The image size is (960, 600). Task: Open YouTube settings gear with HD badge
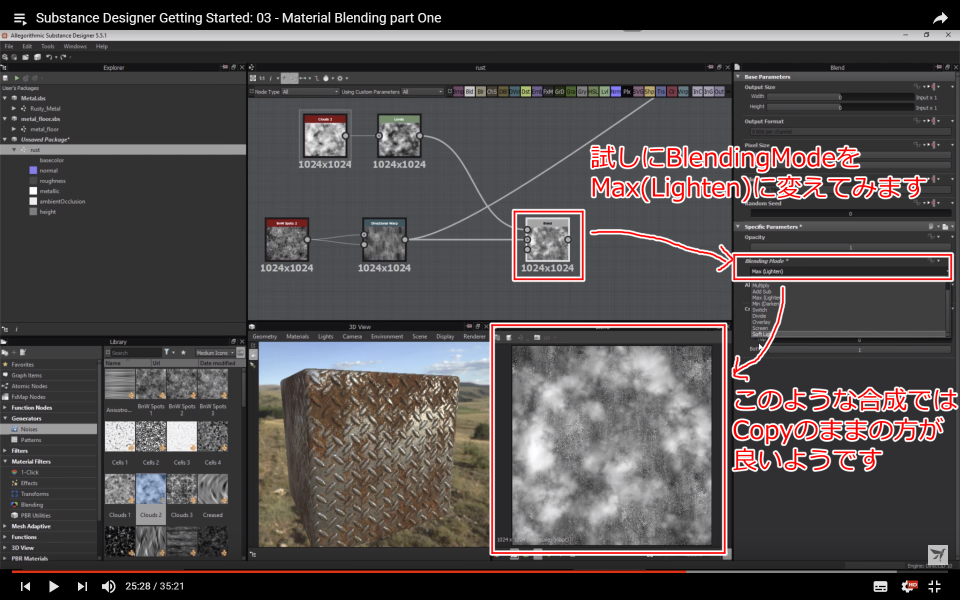(909, 586)
